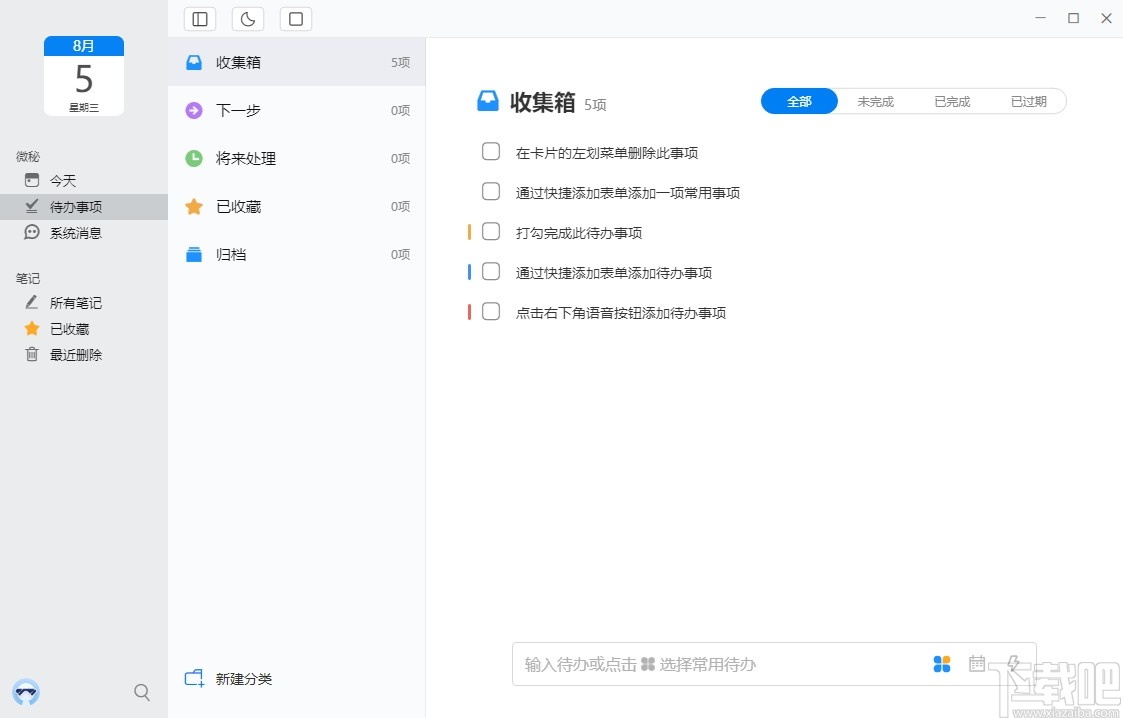Open common todos with four-dot grid icon

942,664
